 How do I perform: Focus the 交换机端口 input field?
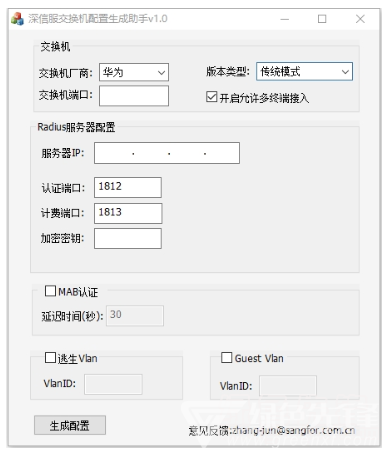(x=134, y=96)
